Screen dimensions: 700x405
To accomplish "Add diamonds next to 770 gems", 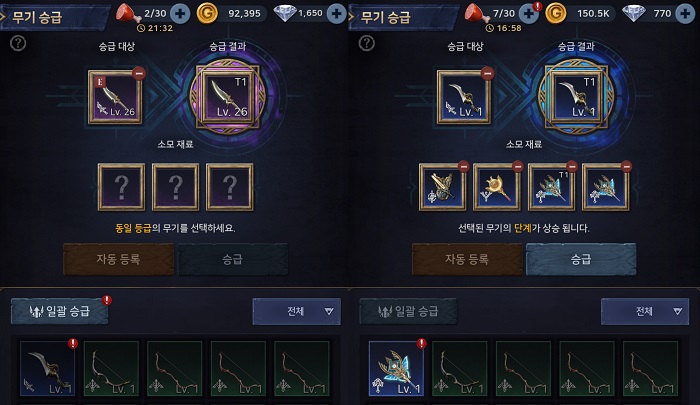I will coord(685,13).
